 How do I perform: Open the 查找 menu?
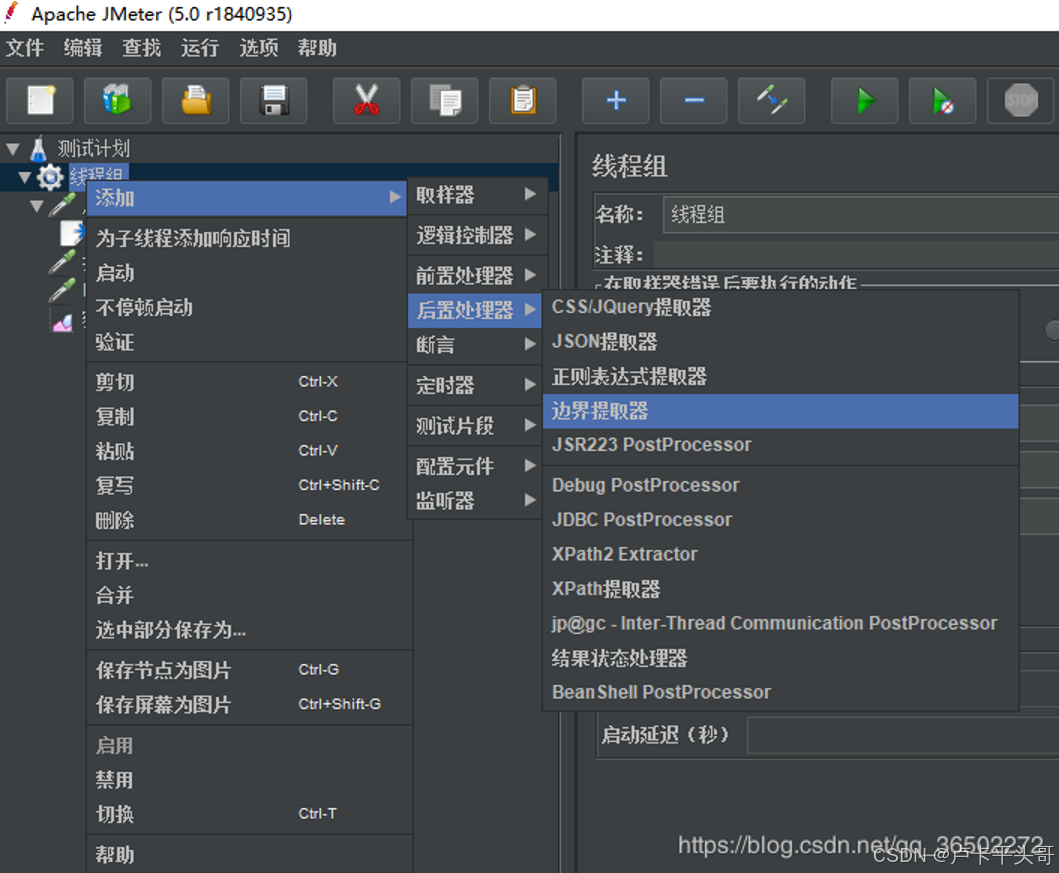tap(142, 48)
